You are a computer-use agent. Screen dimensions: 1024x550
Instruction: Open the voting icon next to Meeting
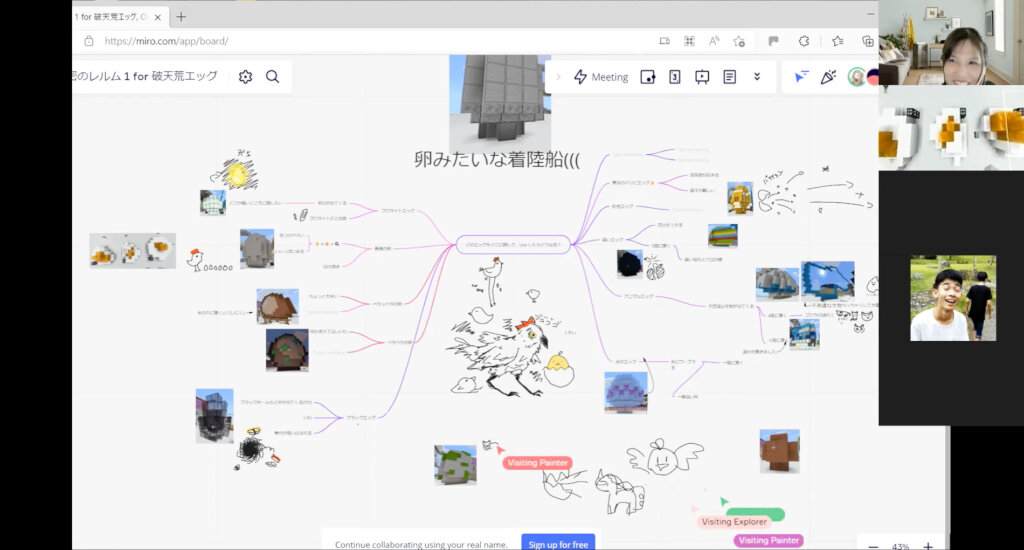tap(675, 77)
